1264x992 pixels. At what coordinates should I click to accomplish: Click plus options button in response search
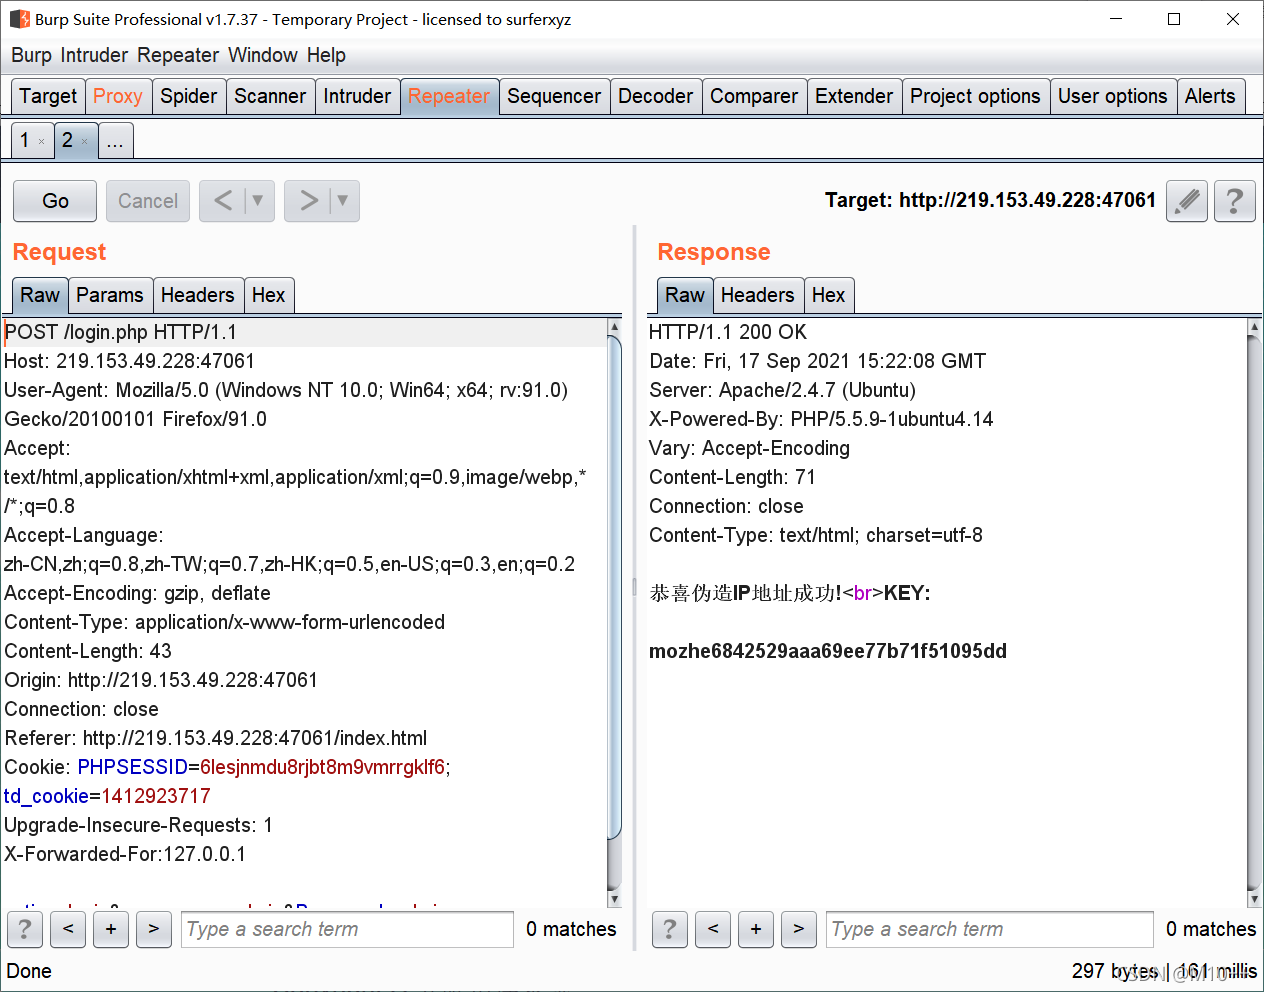coord(756,929)
